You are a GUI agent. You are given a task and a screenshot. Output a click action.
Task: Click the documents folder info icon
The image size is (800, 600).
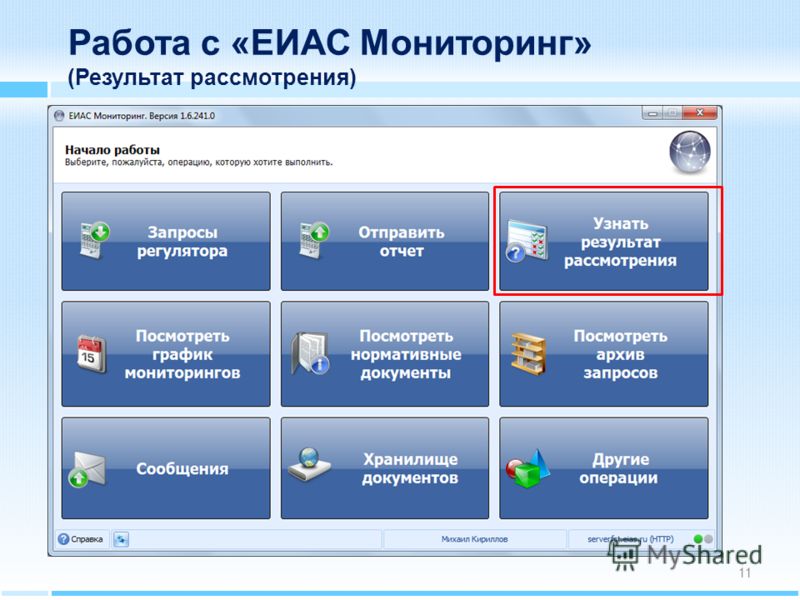[x=310, y=353]
